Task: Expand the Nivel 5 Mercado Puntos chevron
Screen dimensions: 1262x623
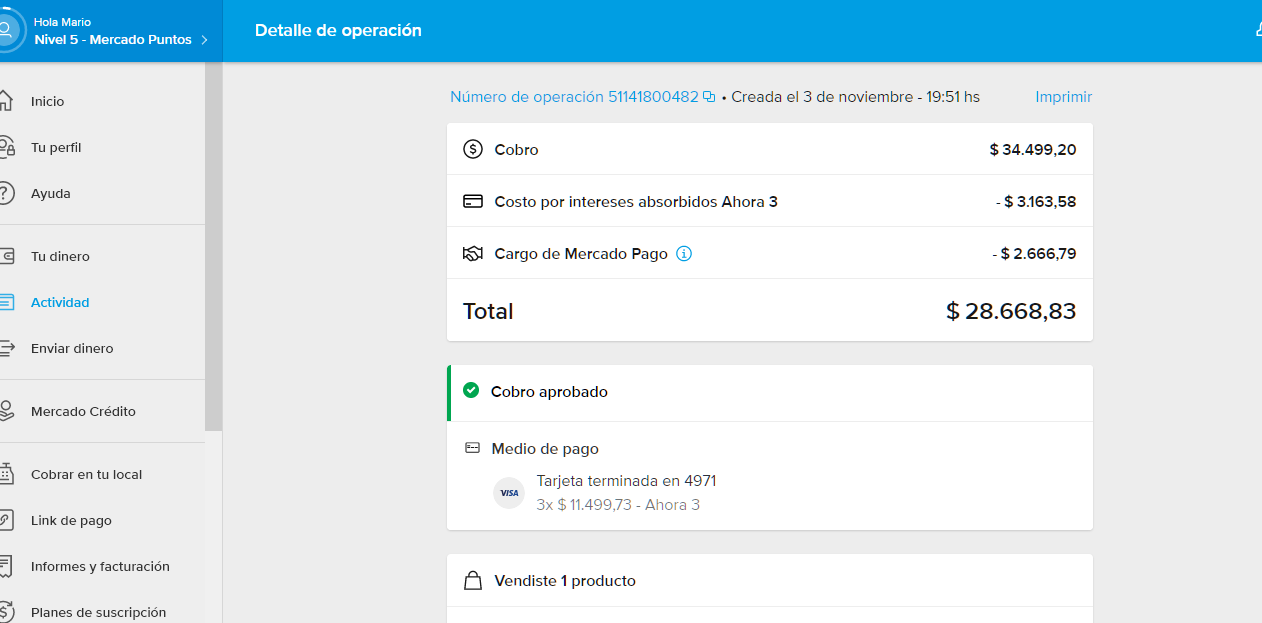Action: [204, 40]
